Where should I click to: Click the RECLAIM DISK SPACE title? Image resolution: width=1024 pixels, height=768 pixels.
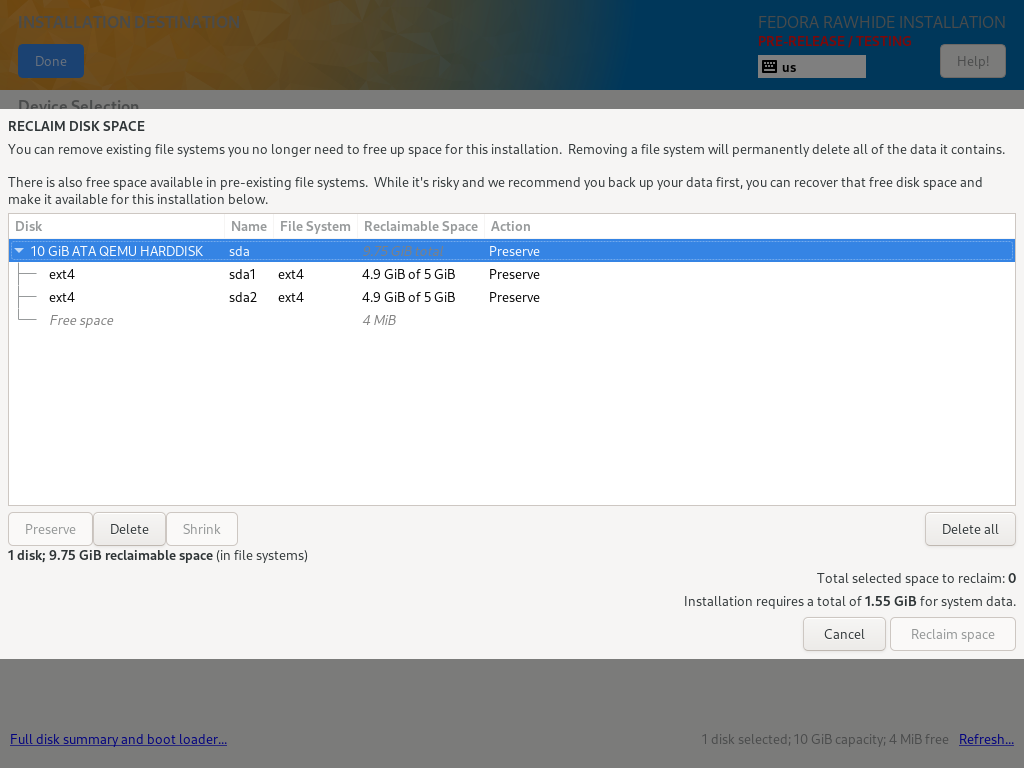coord(76,126)
